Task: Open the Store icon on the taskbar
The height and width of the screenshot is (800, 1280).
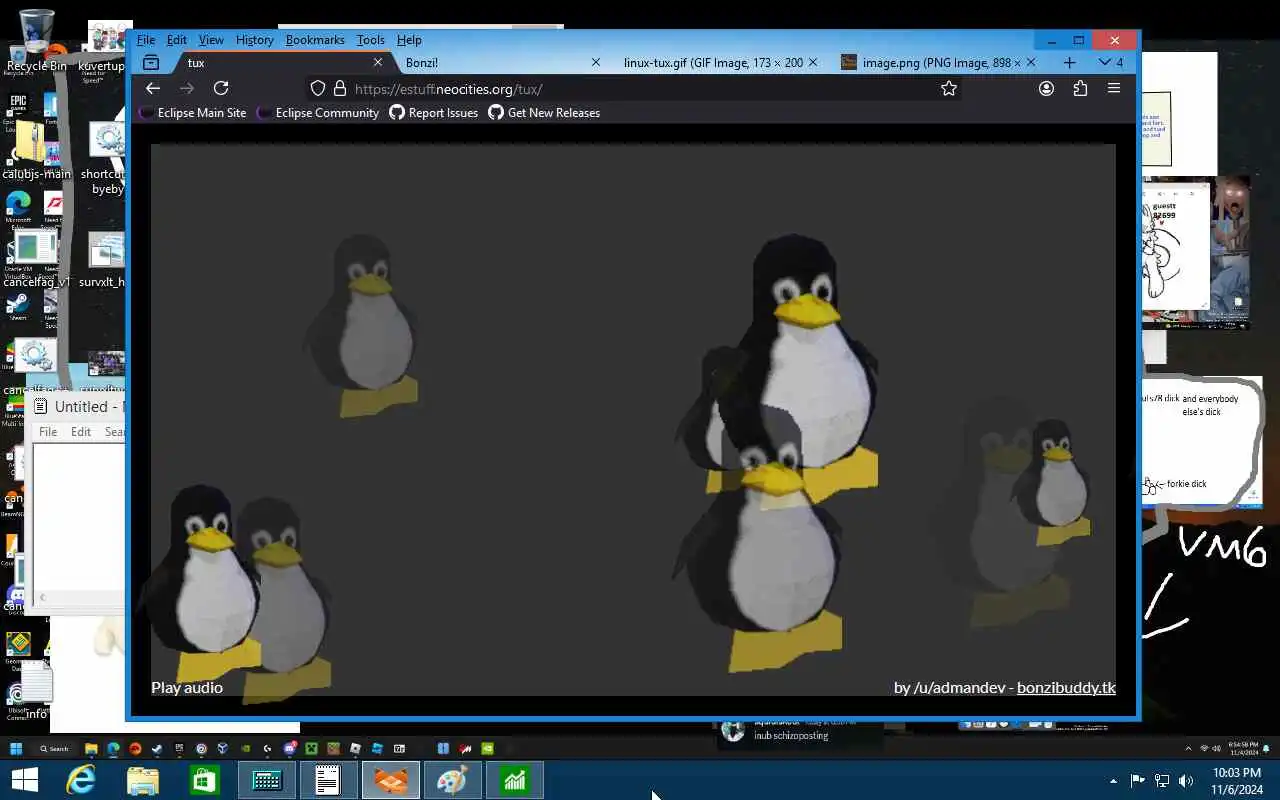Action: click(205, 780)
